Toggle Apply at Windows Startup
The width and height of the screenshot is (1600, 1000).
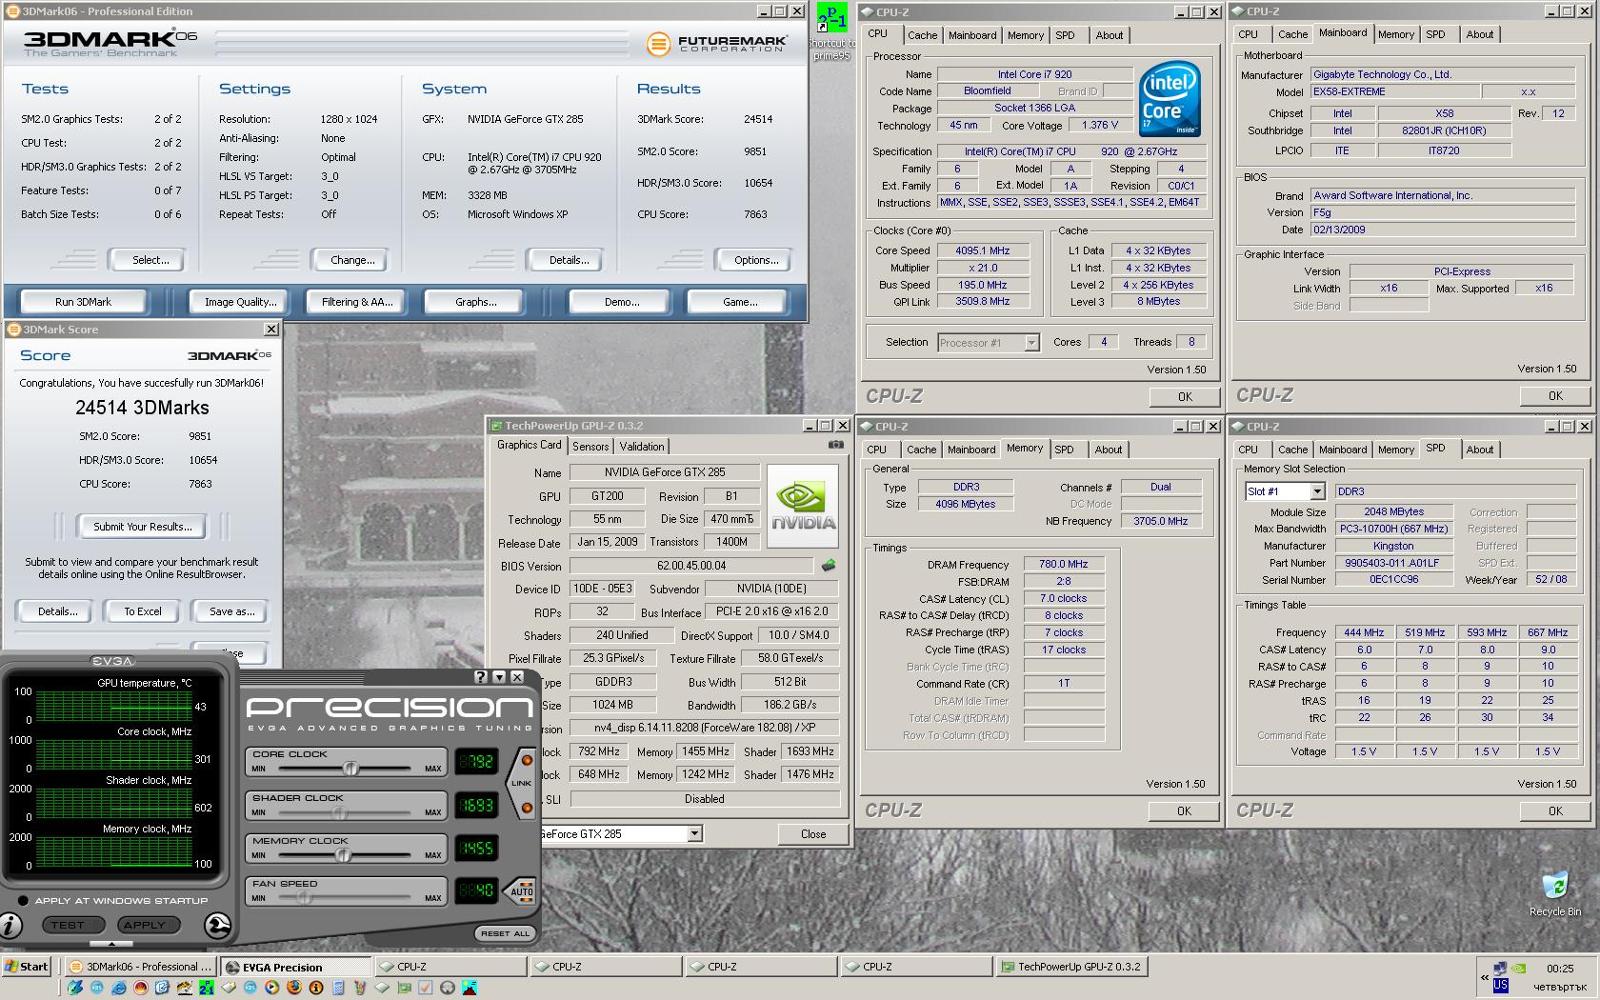(x=23, y=900)
